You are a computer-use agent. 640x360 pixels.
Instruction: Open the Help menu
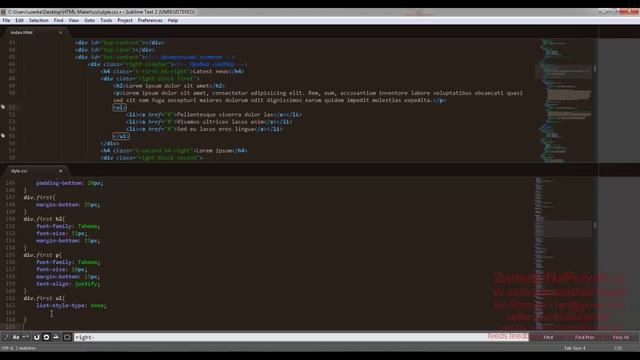pos(173,20)
